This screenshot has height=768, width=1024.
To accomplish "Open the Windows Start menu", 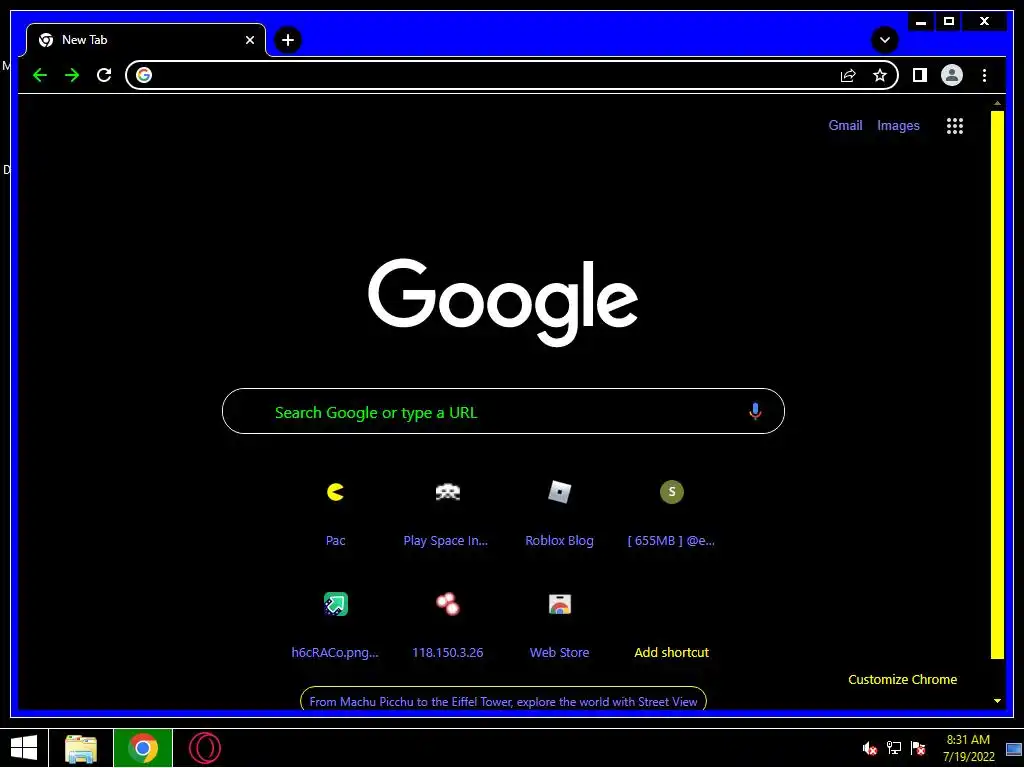I will click(x=24, y=748).
